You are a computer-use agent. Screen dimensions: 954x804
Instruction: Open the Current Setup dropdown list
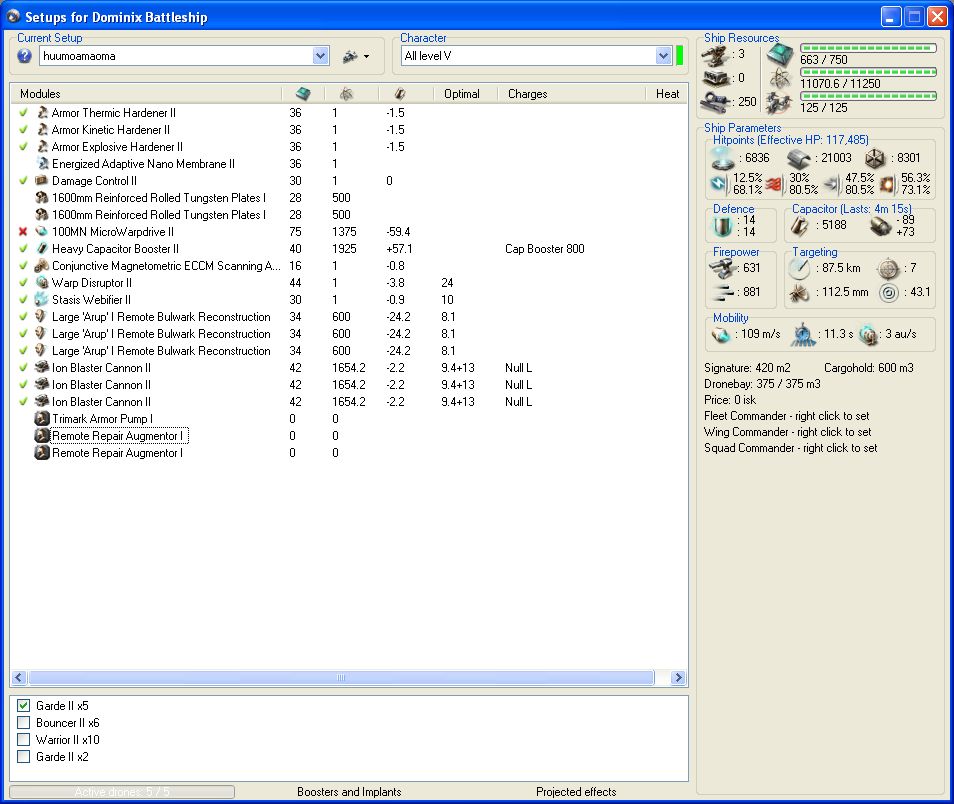320,57
